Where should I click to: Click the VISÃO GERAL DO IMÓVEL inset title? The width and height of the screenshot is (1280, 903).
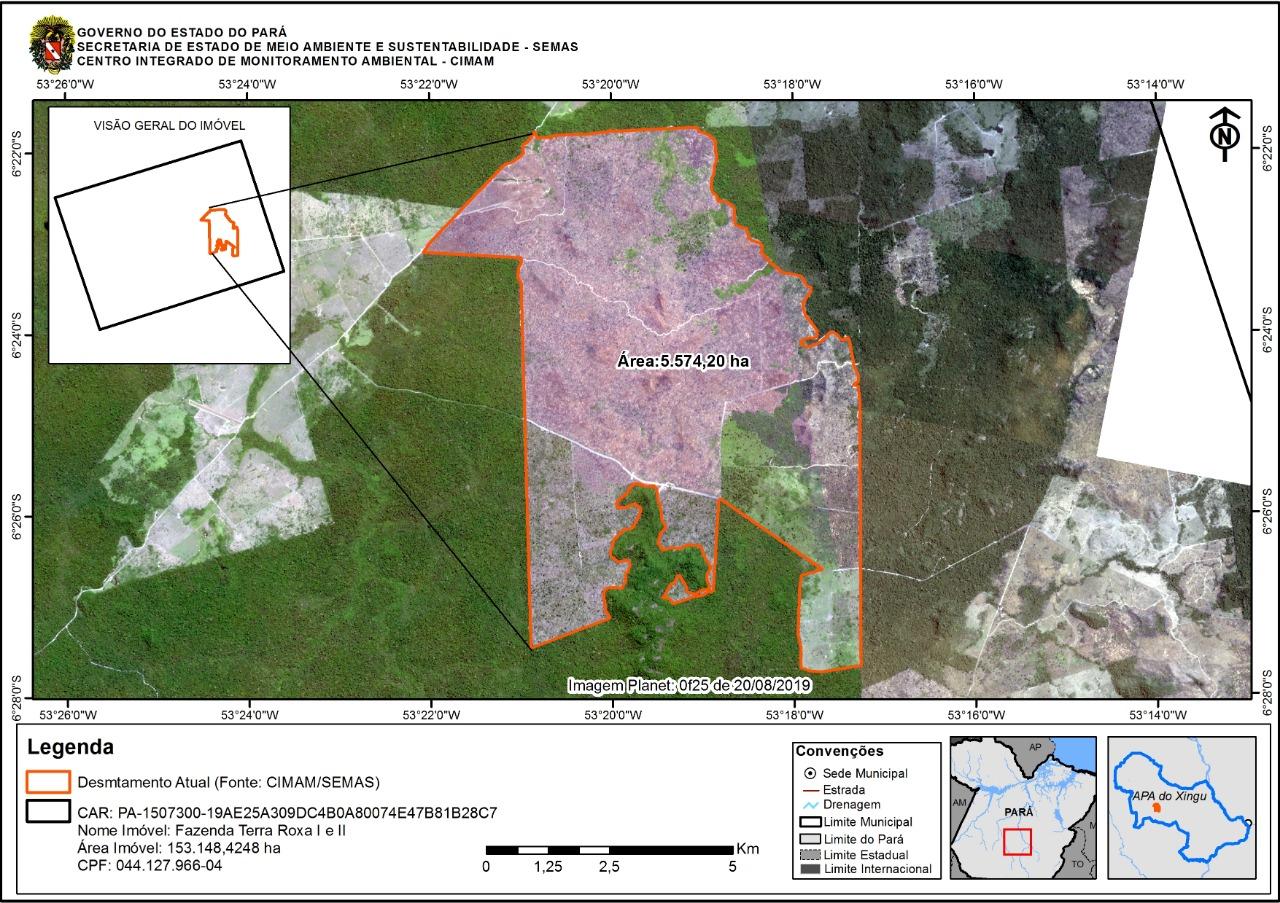[169, 126]
